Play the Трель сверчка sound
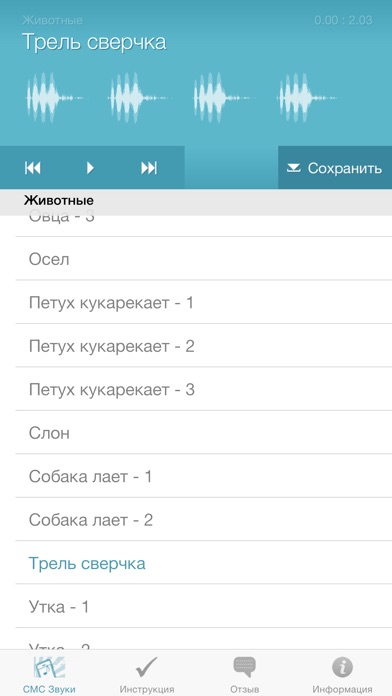The image size is (392, 696). click(91, 168)
